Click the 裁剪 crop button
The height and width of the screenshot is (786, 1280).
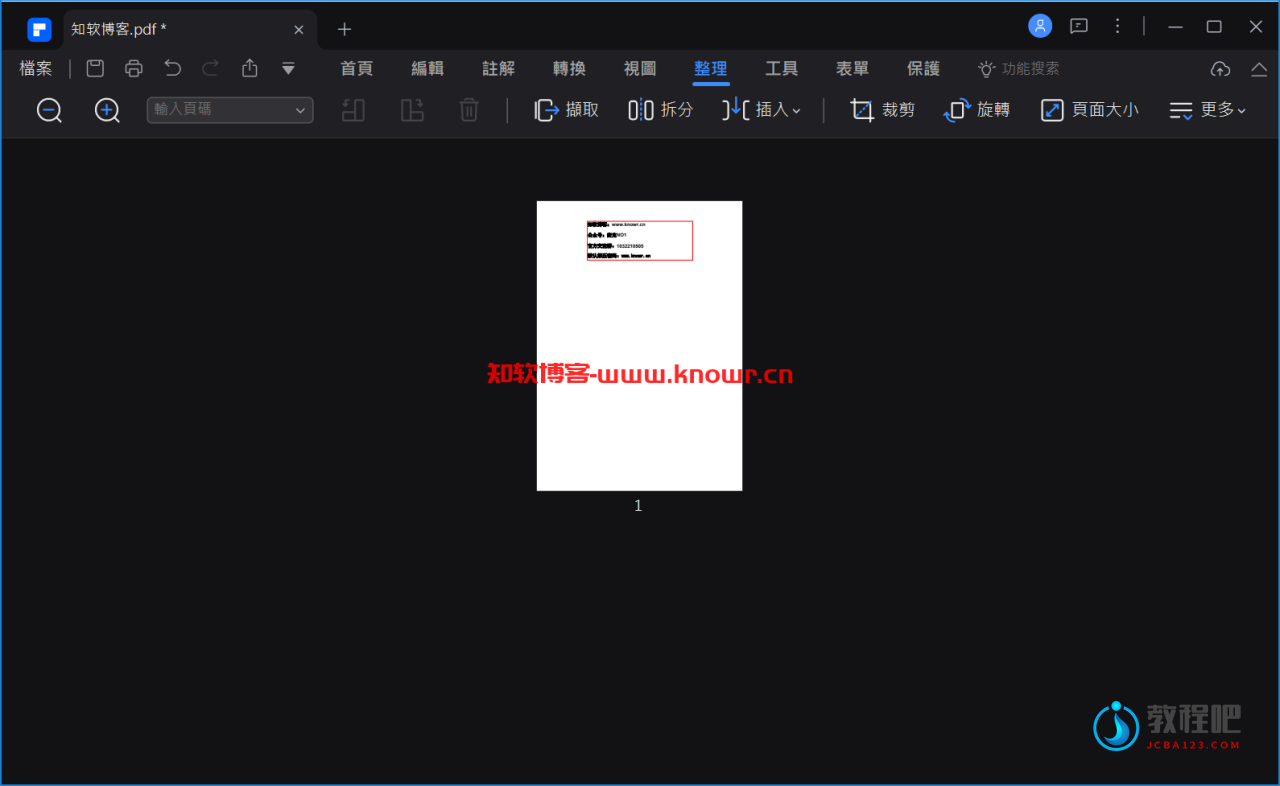883,110
